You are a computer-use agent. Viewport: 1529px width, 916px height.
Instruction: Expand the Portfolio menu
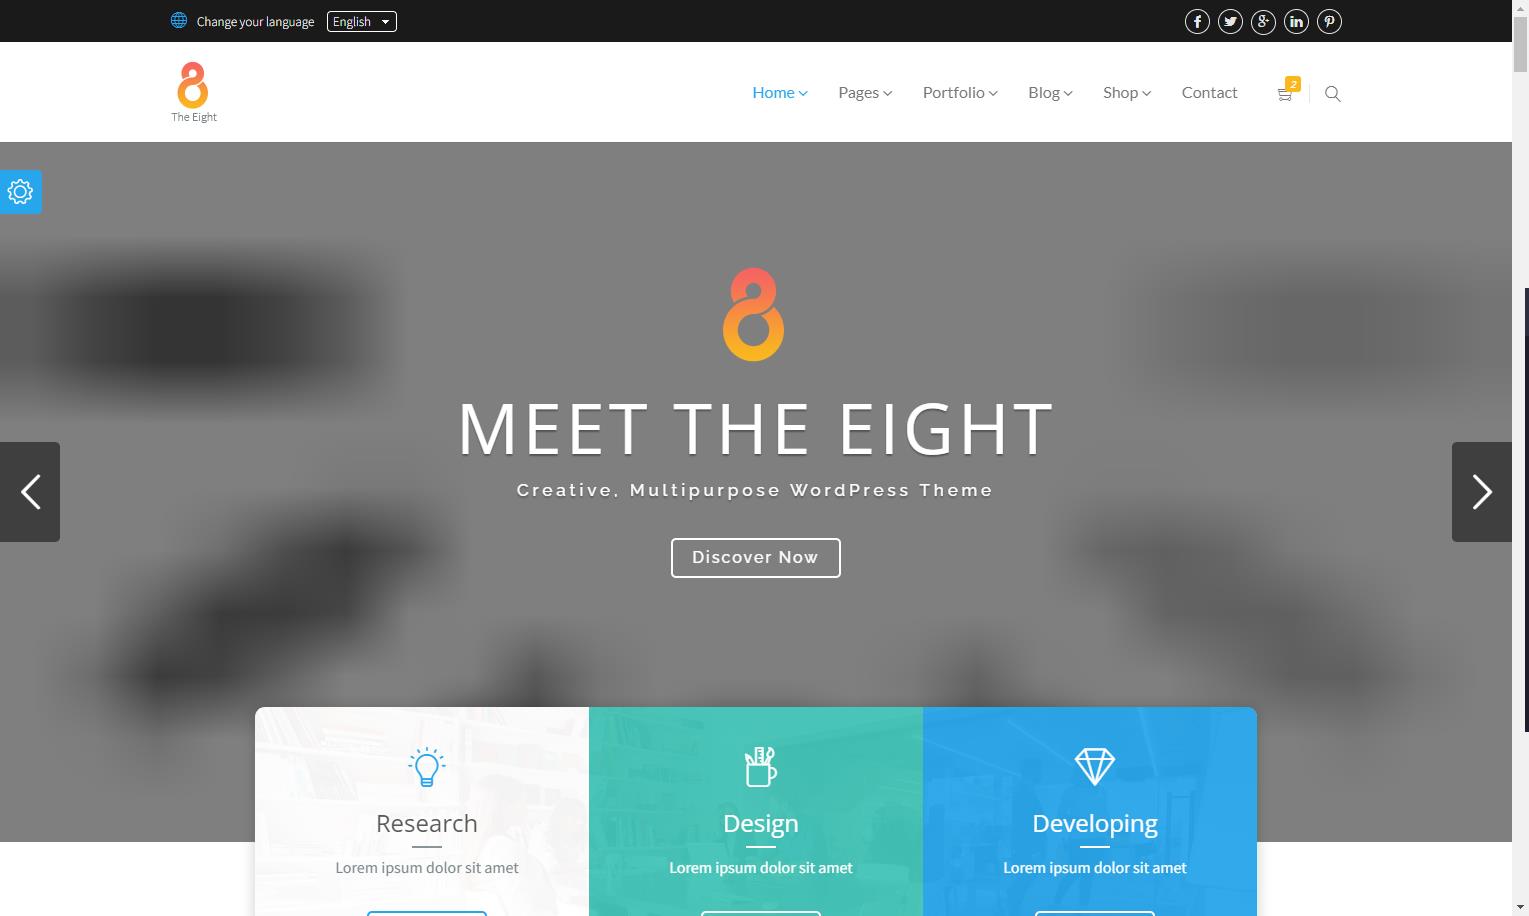tap(960, 92)
